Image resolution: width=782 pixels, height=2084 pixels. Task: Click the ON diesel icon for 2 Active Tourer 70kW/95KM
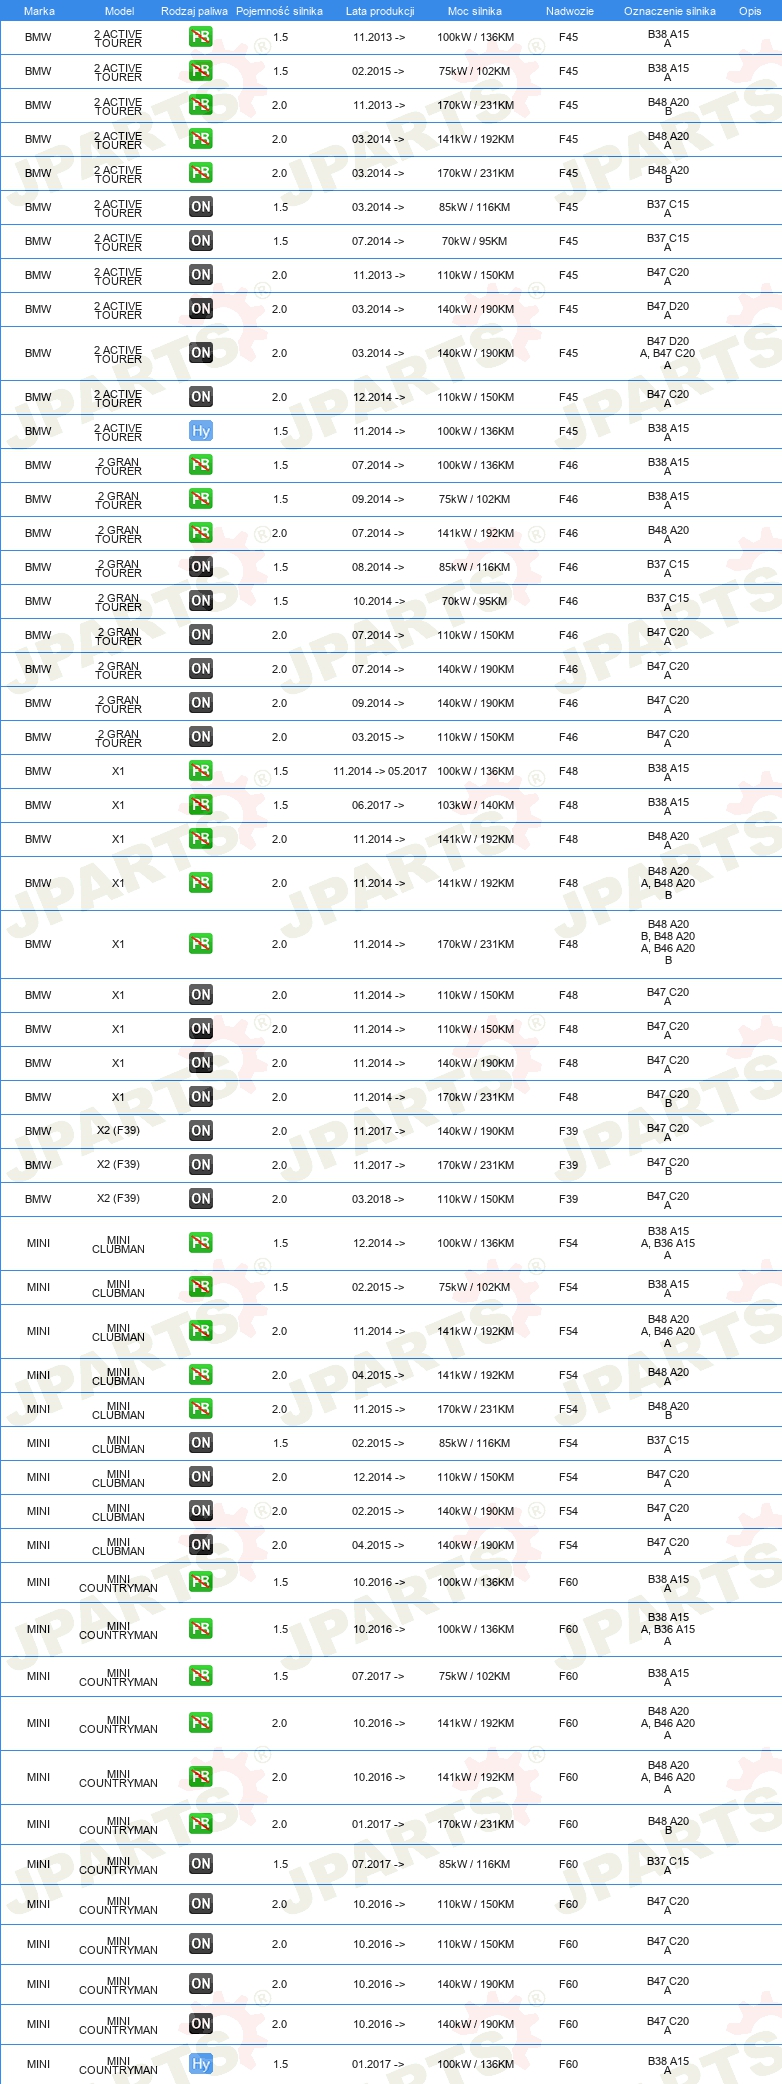201,241
